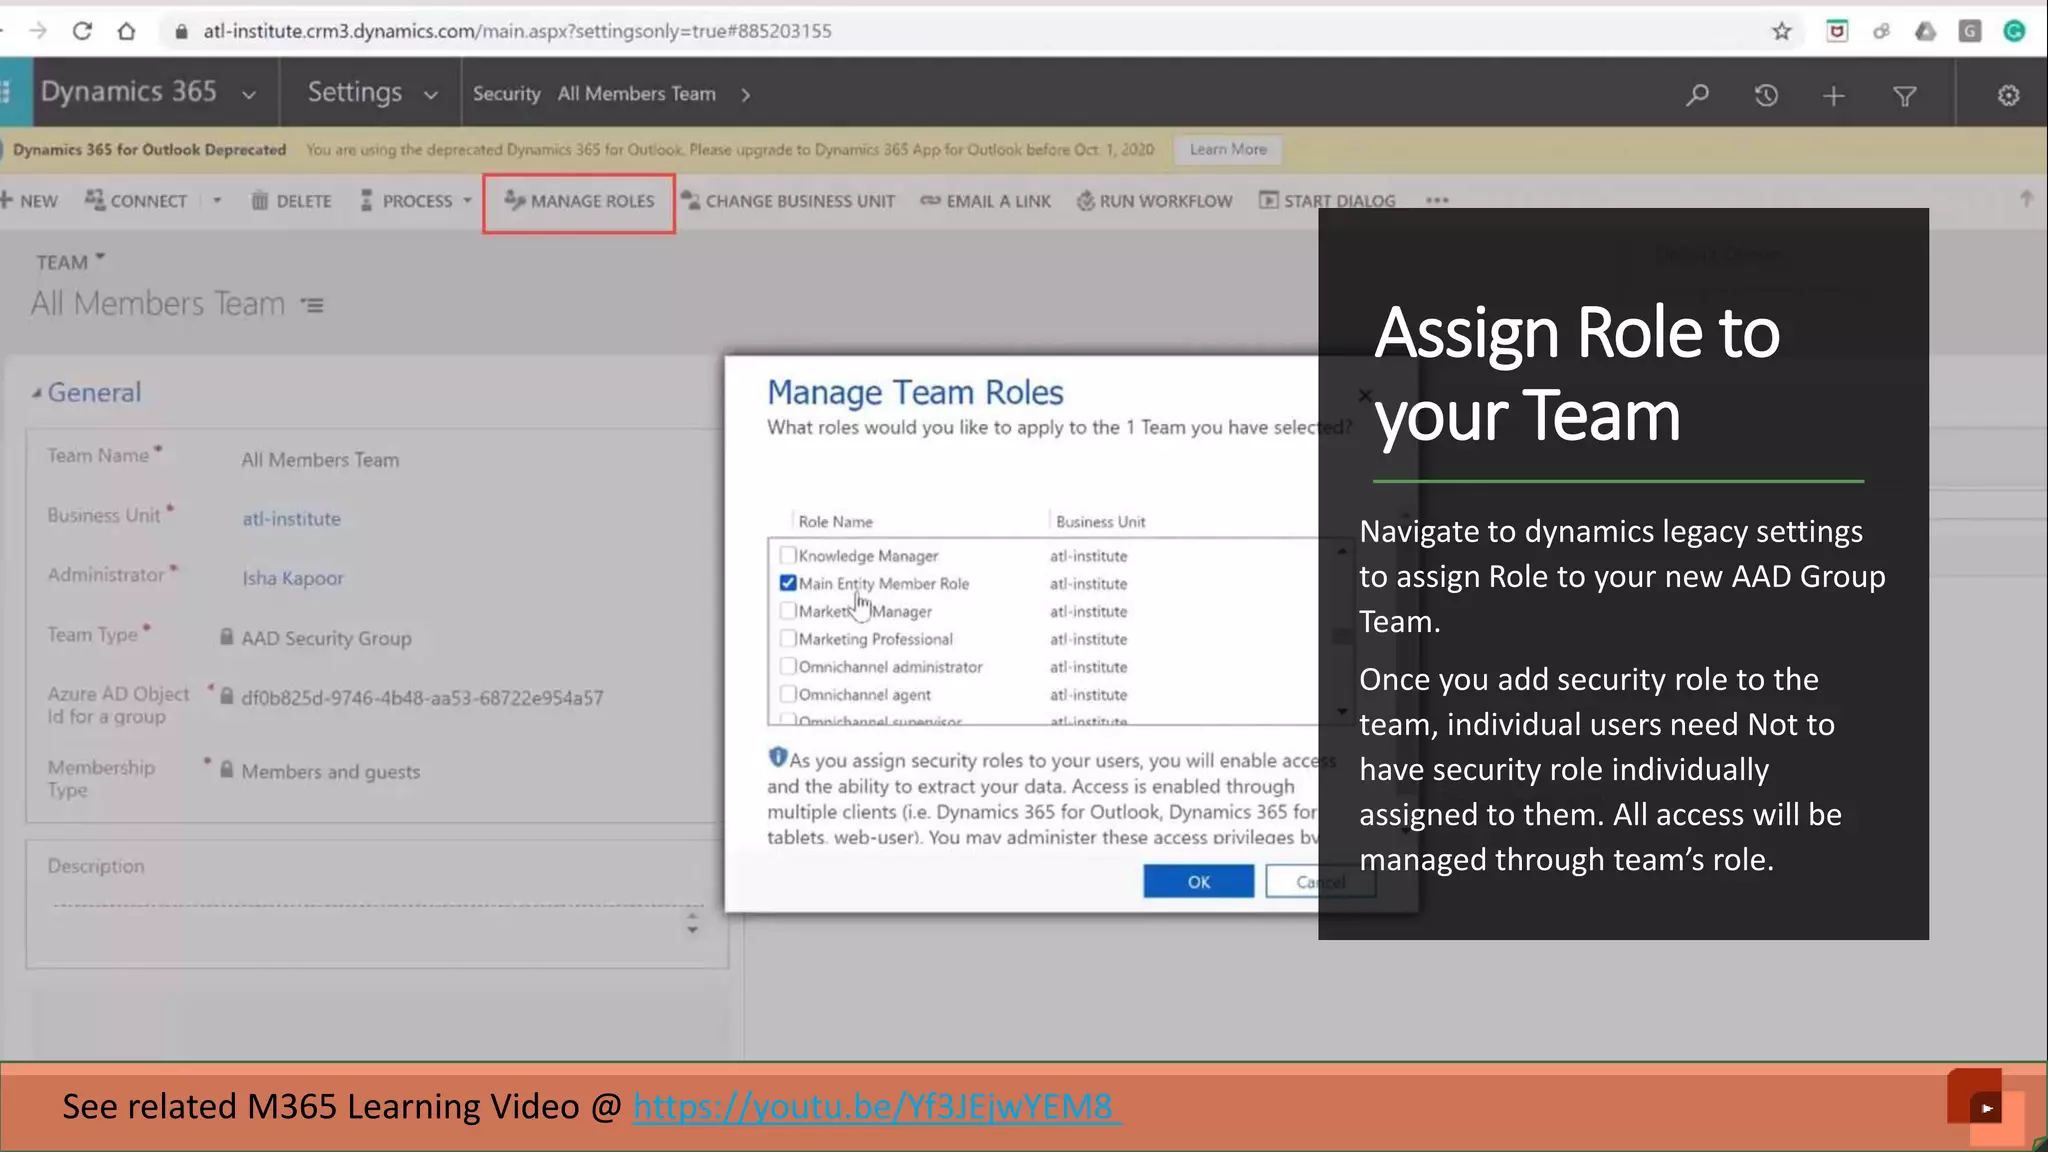
Task: Open the Pocket extension icon
Action: [1836, 31]
